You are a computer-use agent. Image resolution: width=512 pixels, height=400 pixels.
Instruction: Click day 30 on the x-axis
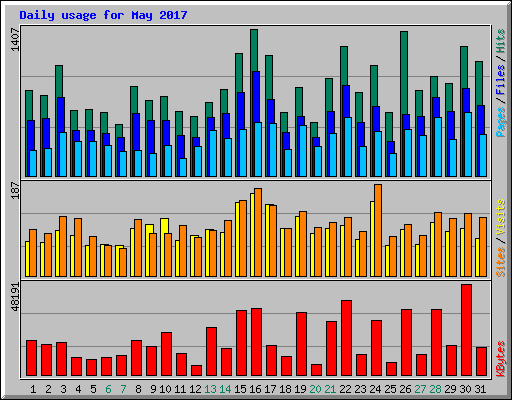pos(465,389)
